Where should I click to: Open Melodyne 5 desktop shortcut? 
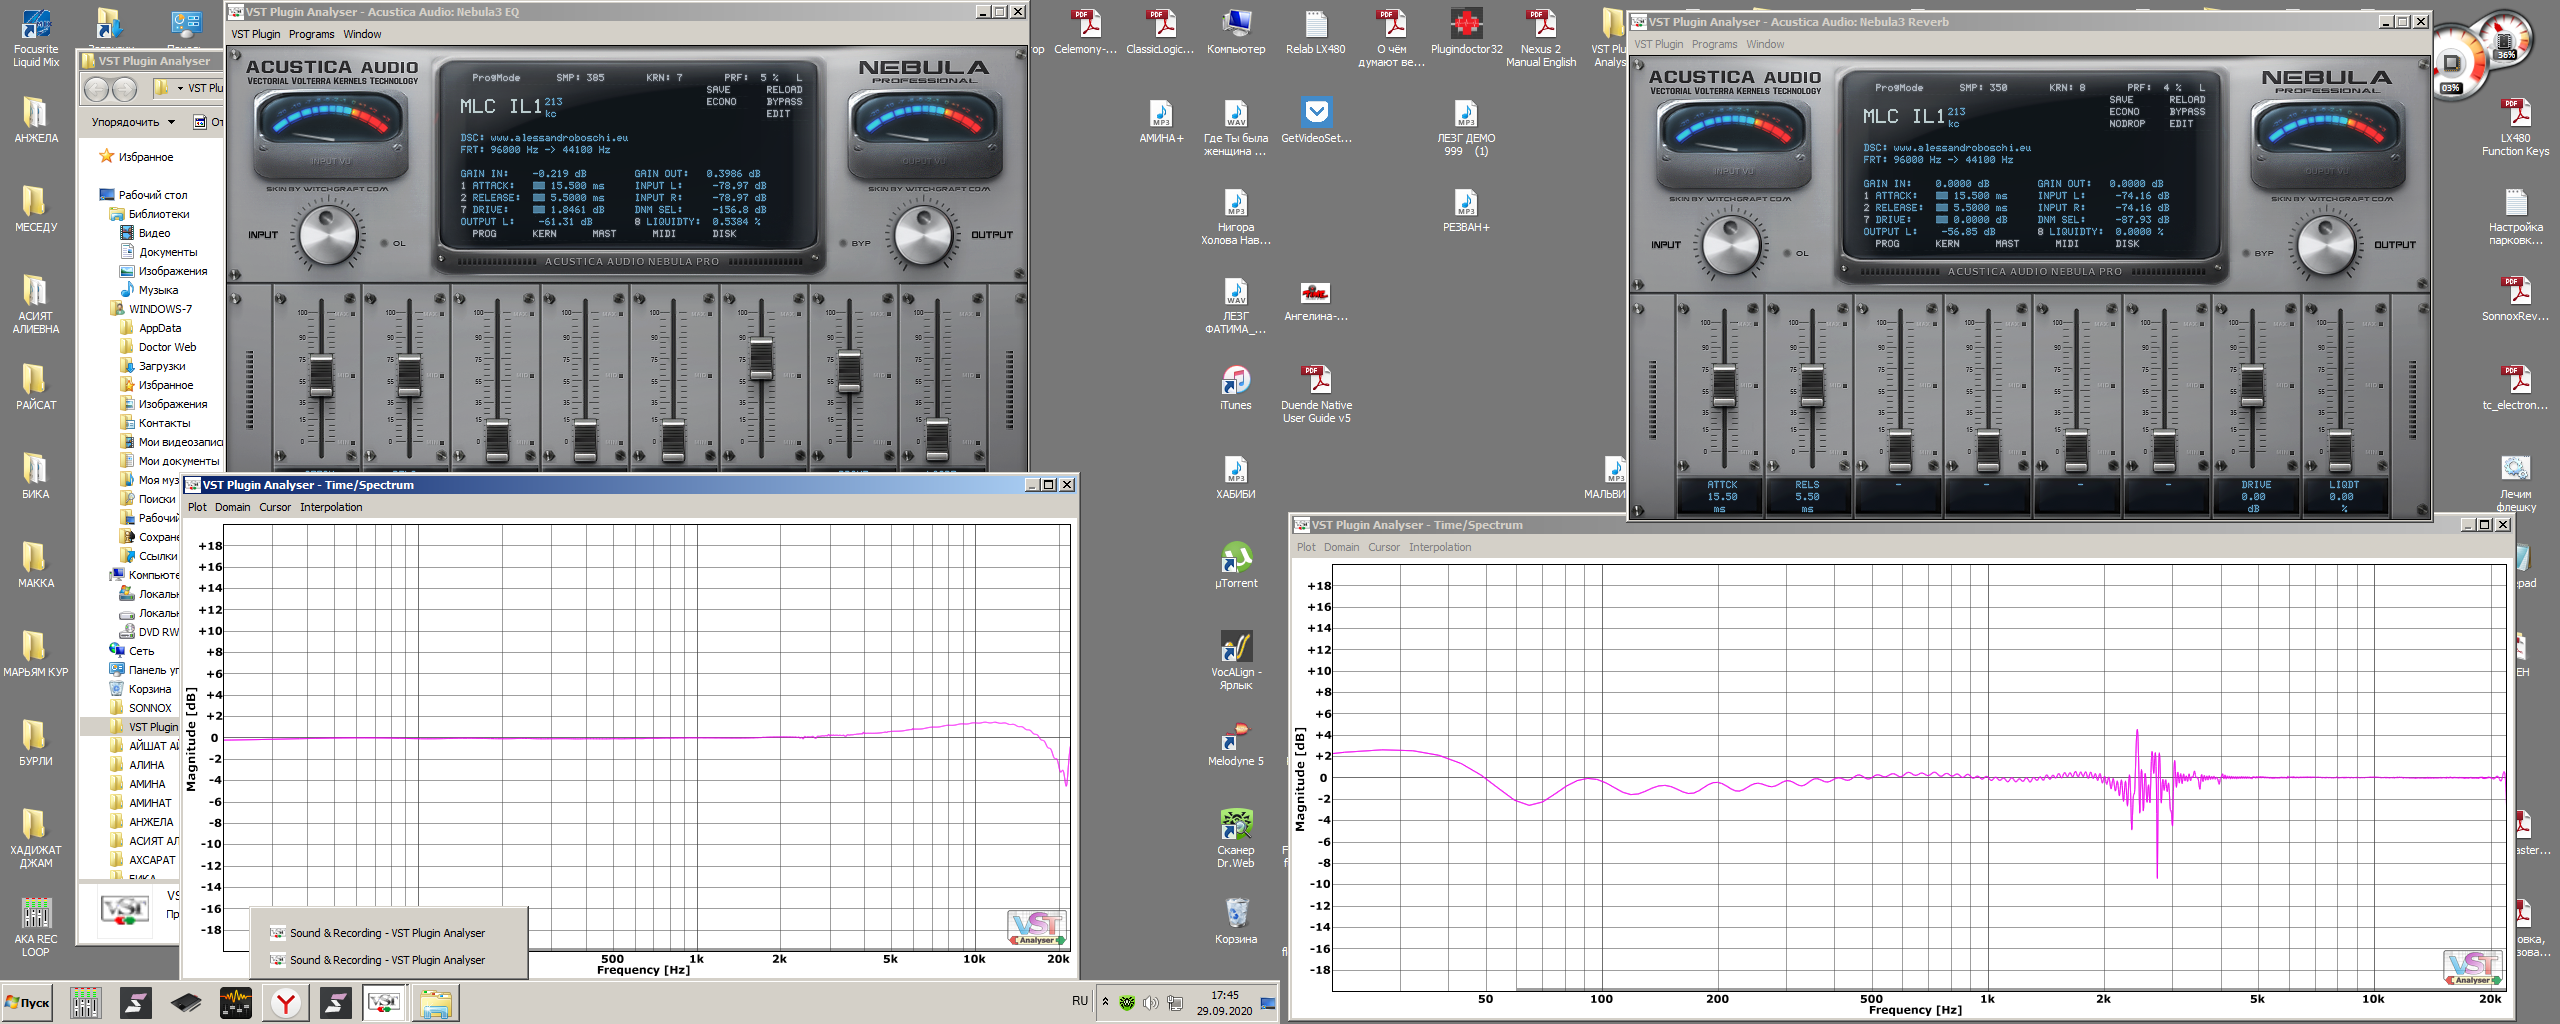point(1236,743)
